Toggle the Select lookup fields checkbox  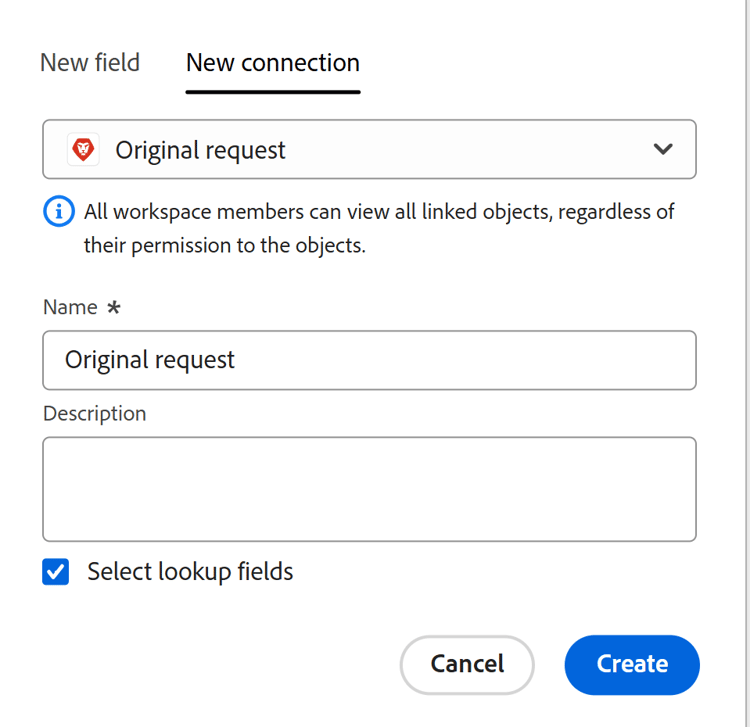pos(56,572)
